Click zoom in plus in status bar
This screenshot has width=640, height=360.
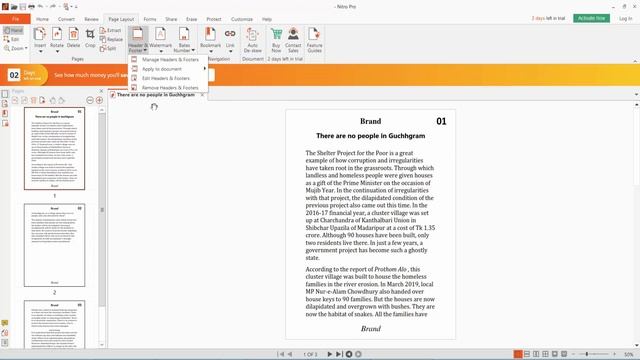(614, 354)
